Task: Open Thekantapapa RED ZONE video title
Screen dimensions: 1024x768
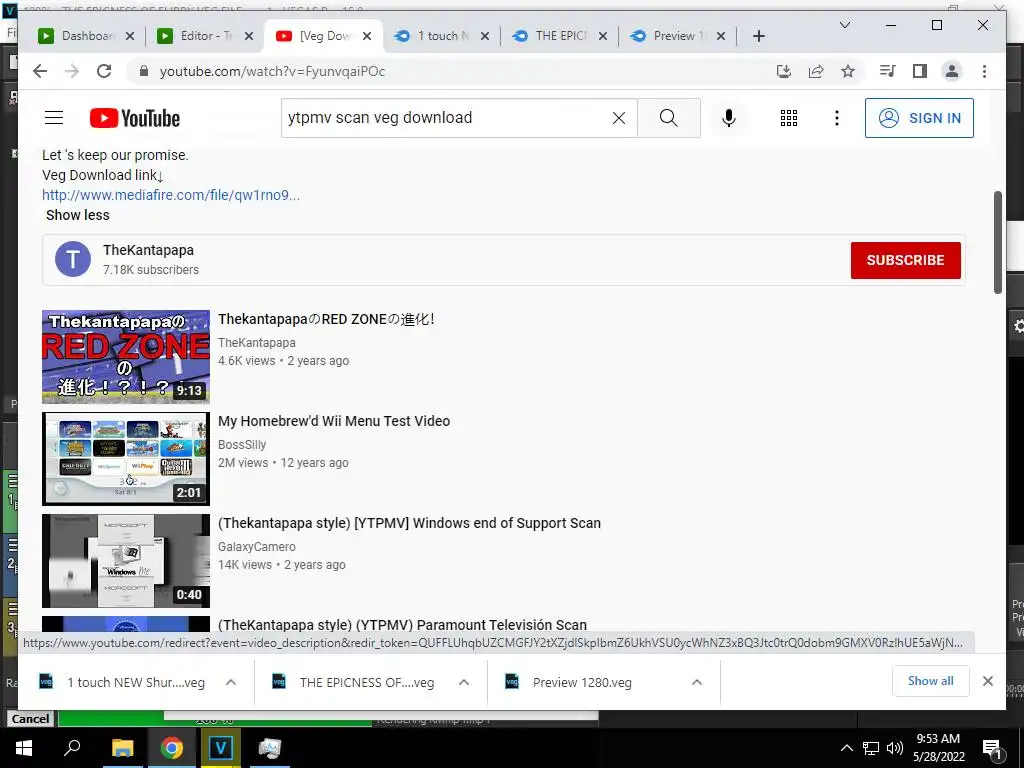Action: pos(327,319)
